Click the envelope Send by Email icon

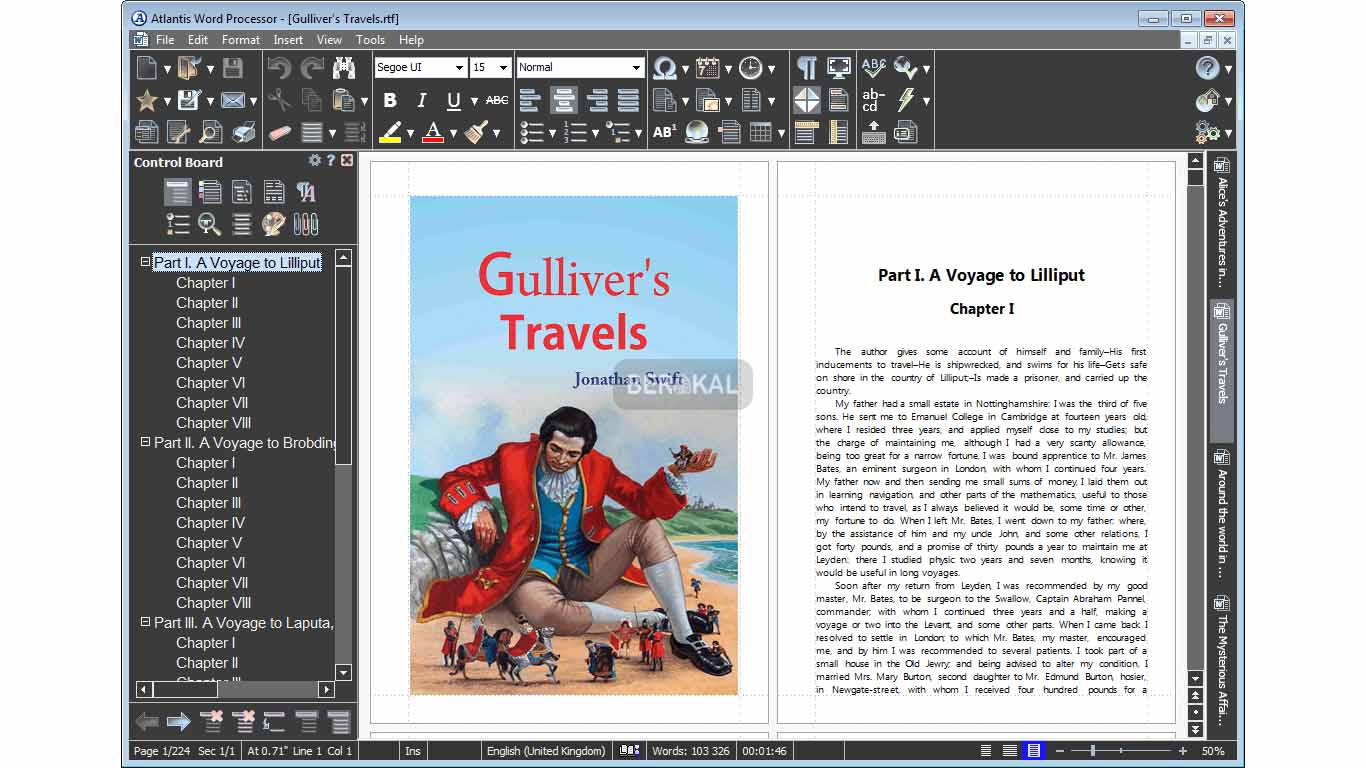click(233, 100)
